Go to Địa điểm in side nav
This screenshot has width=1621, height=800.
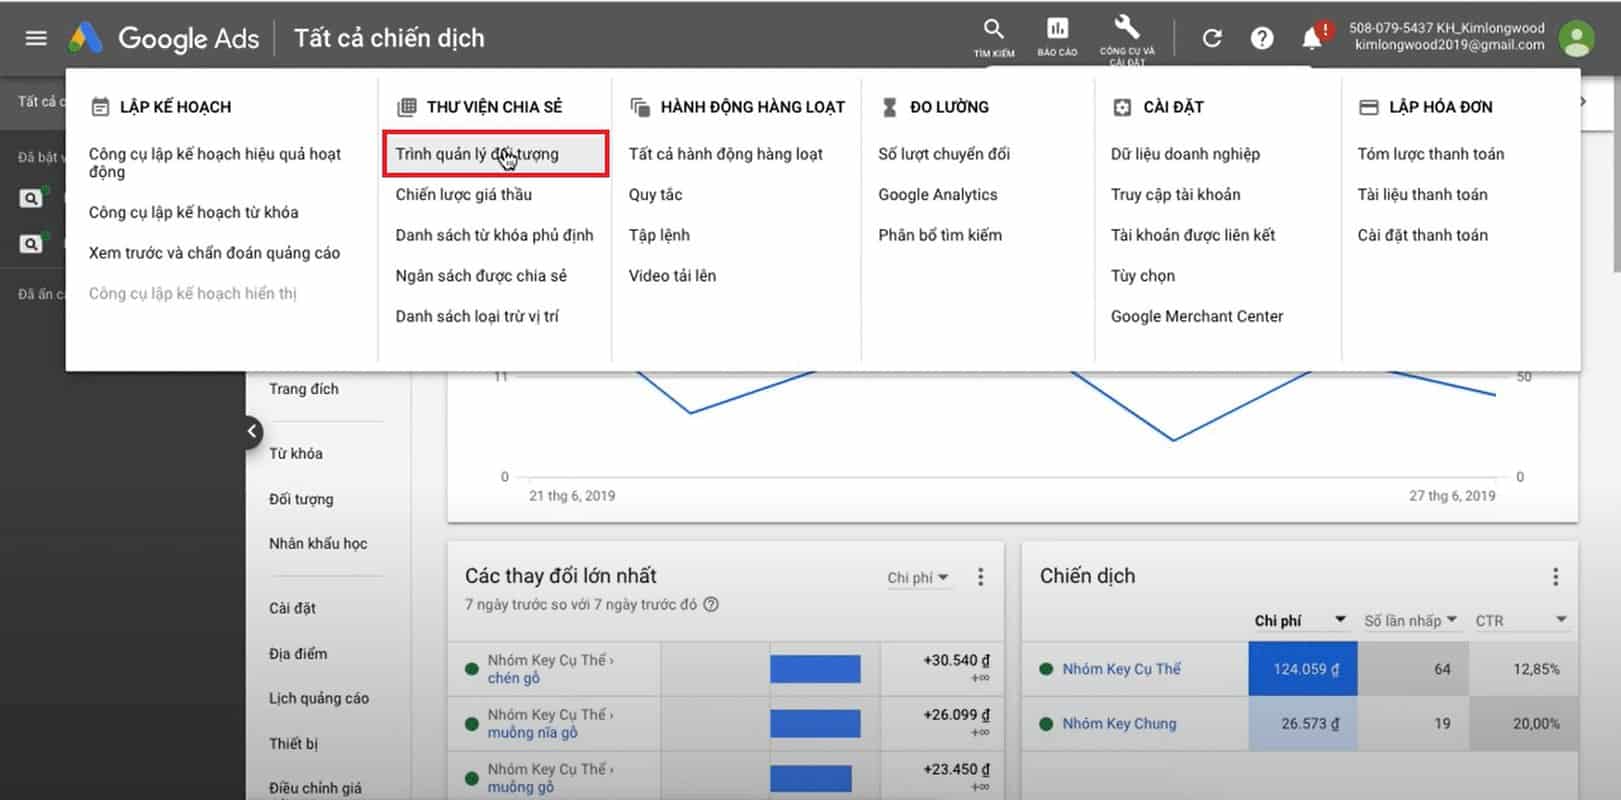(x=298, y=654)
